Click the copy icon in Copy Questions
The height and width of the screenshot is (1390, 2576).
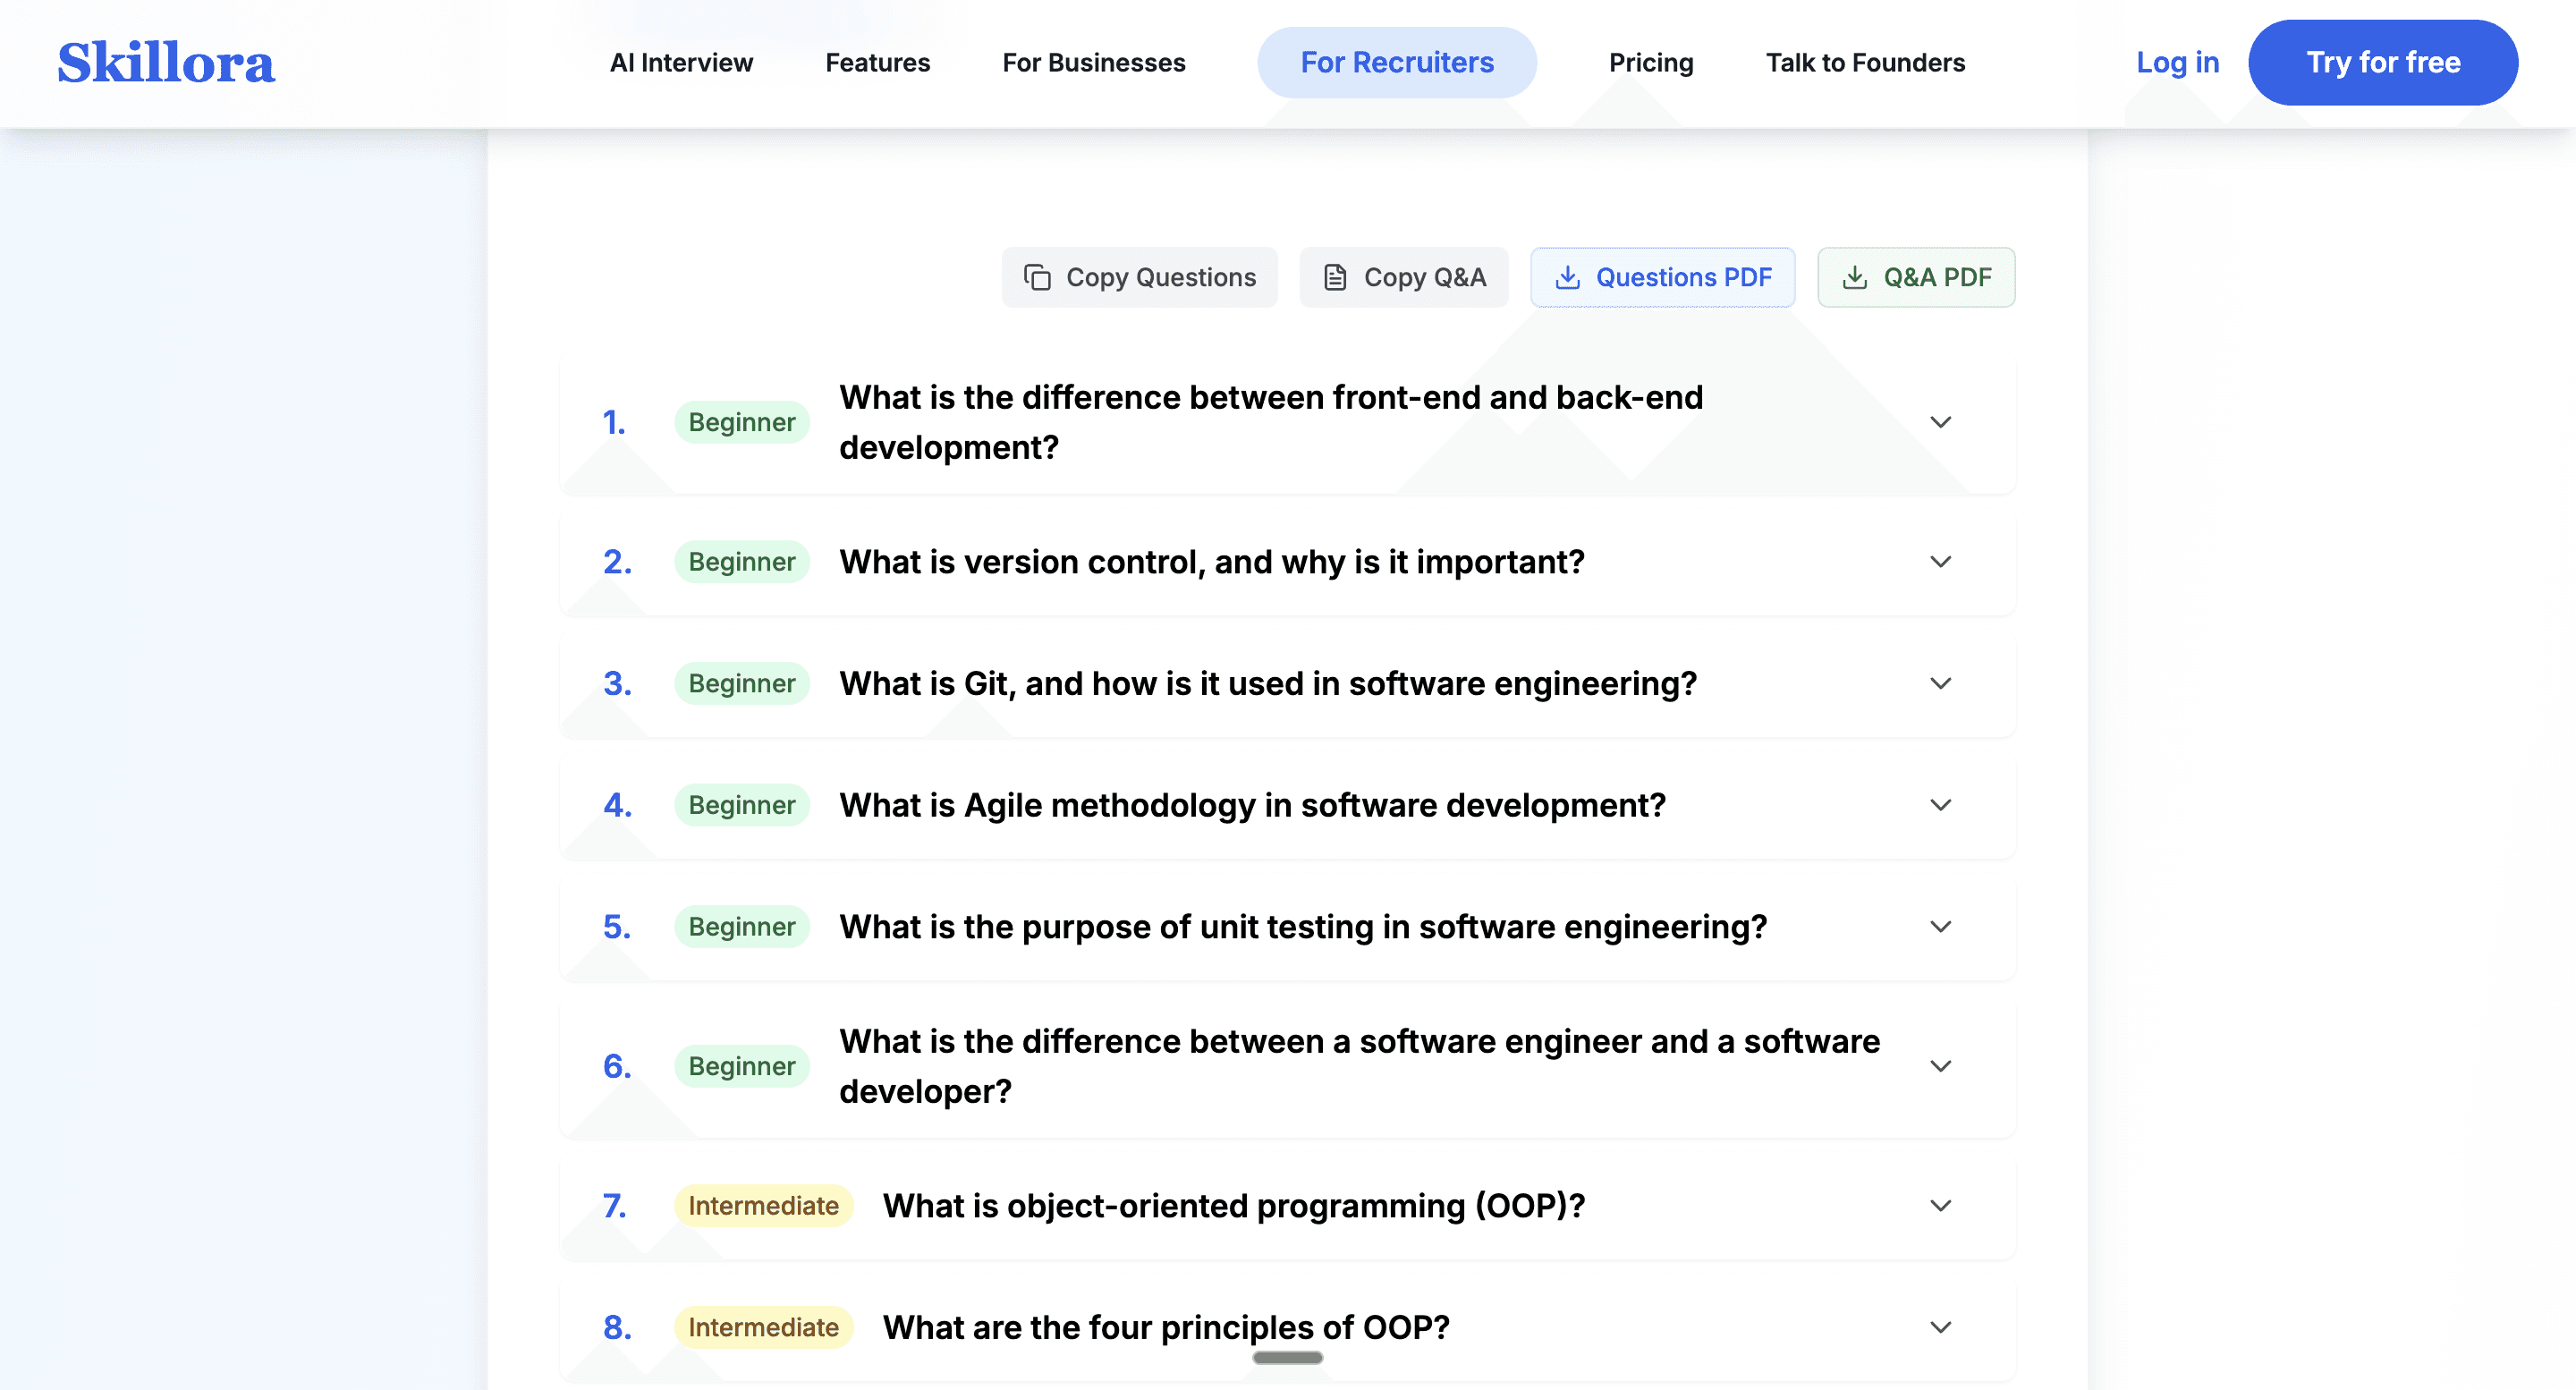click(1037, 277)
